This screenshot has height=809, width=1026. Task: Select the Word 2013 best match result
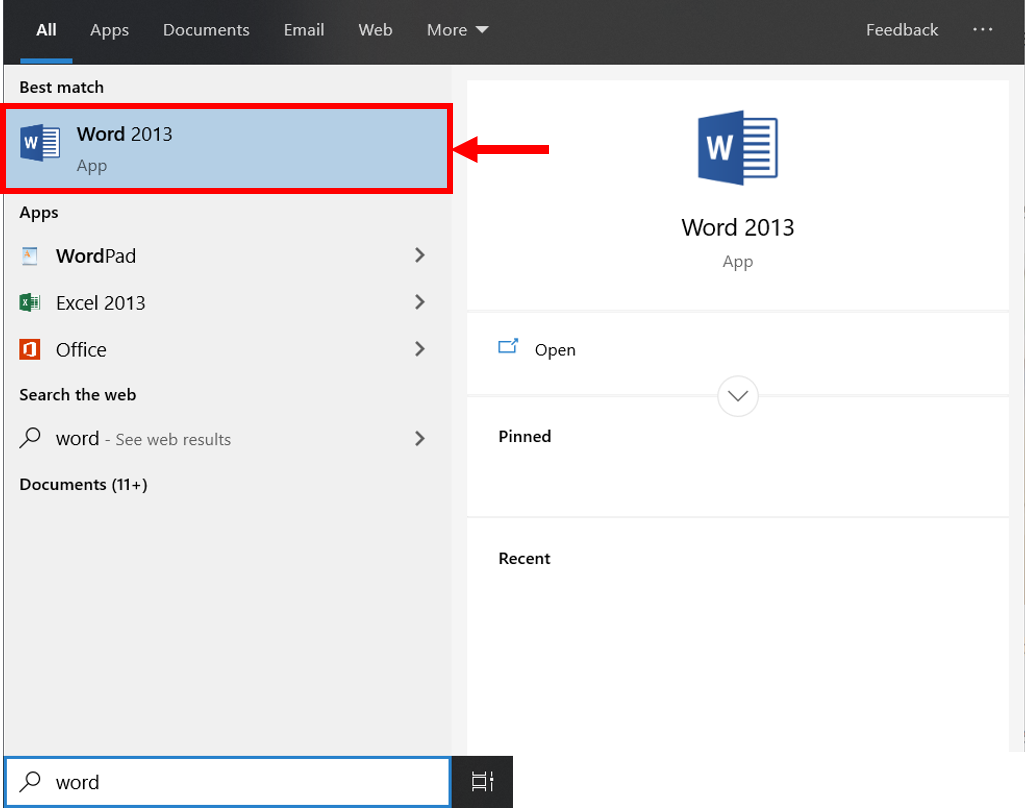[226, 148]
